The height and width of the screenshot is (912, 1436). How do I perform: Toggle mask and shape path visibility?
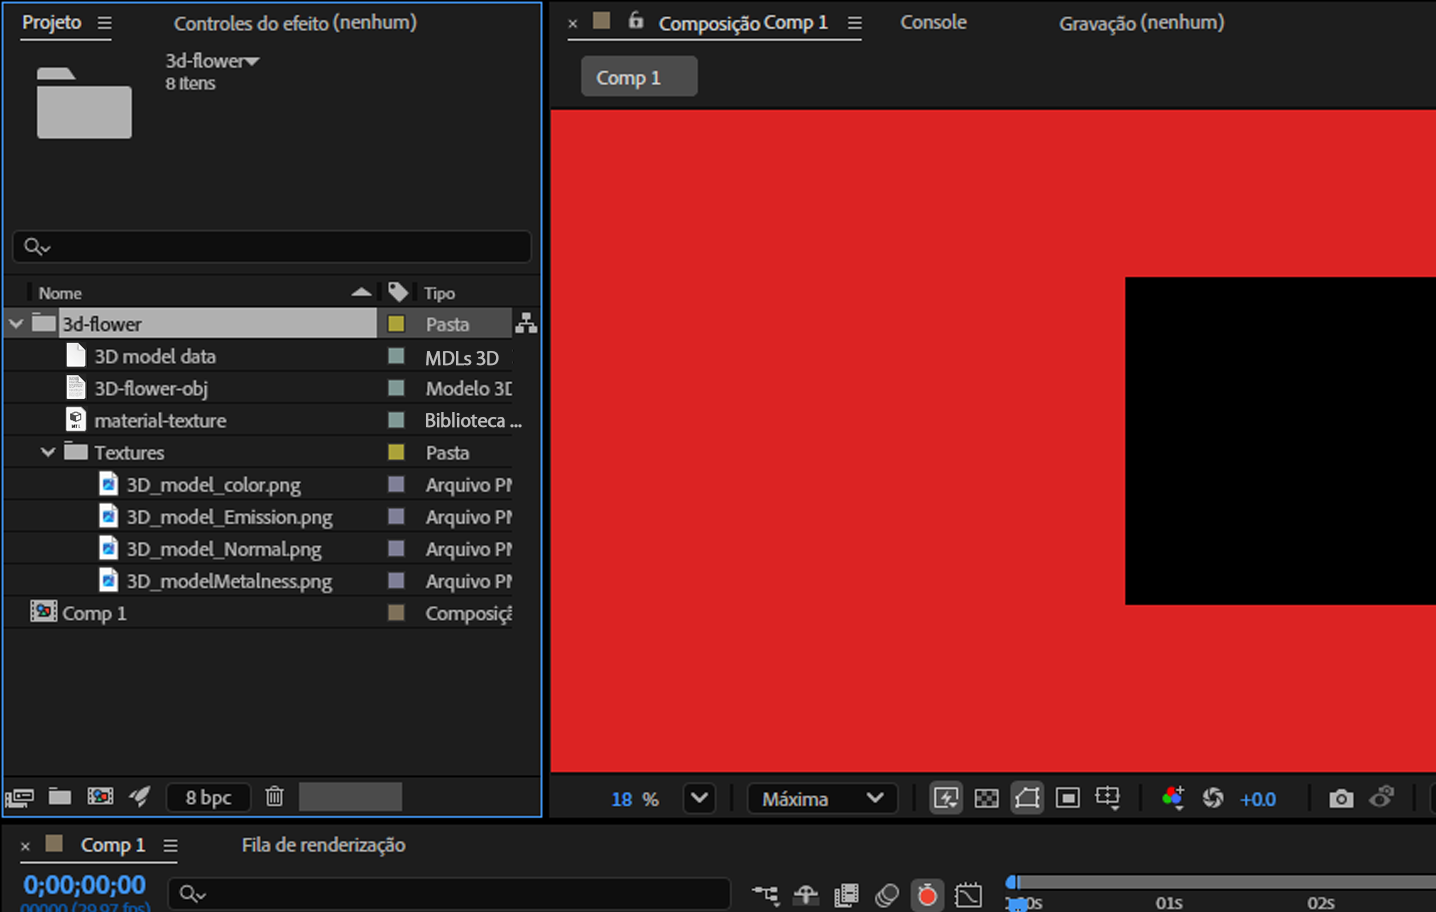1027,799
